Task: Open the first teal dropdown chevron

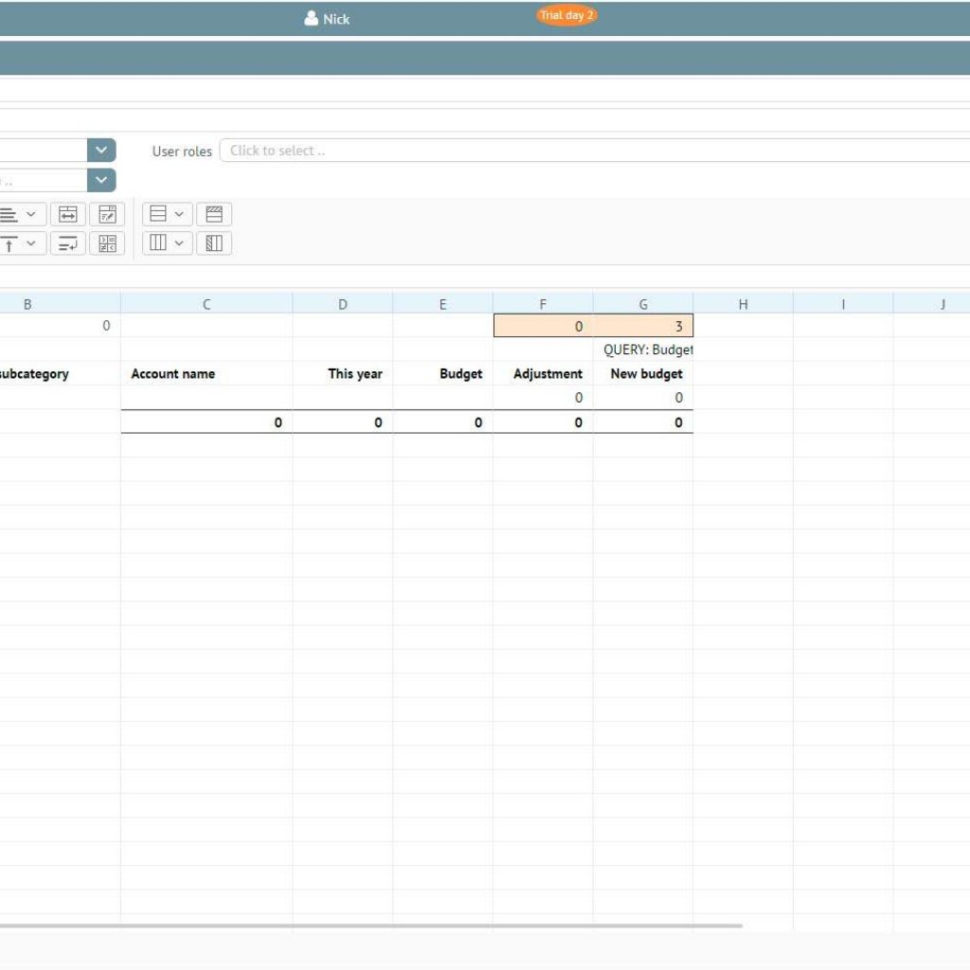Action: (x=99, y=150)
